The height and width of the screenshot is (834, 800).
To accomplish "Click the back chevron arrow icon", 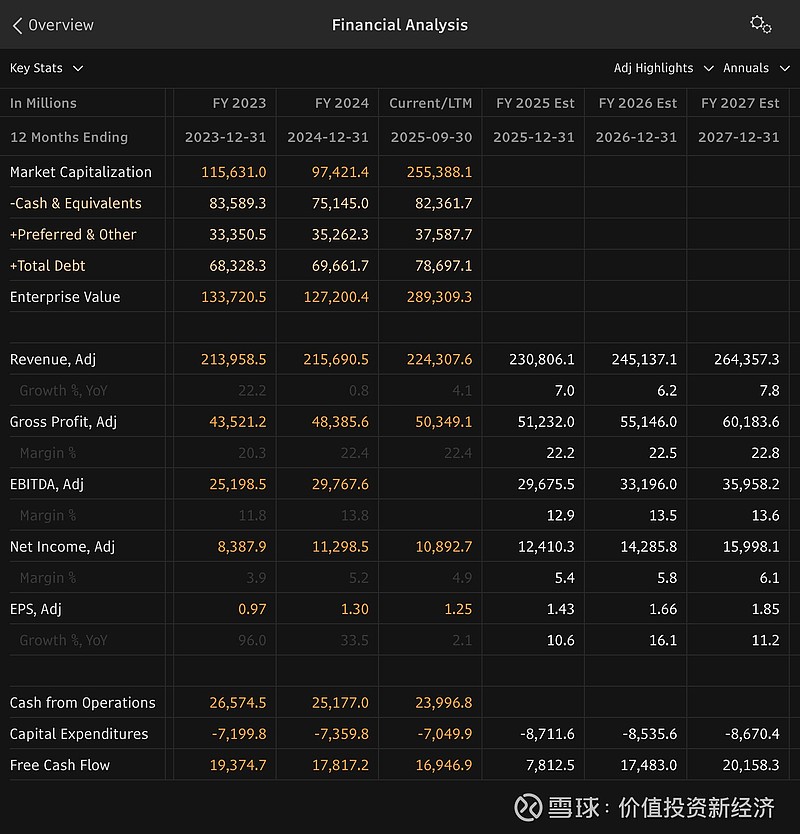I will (17, 25).
